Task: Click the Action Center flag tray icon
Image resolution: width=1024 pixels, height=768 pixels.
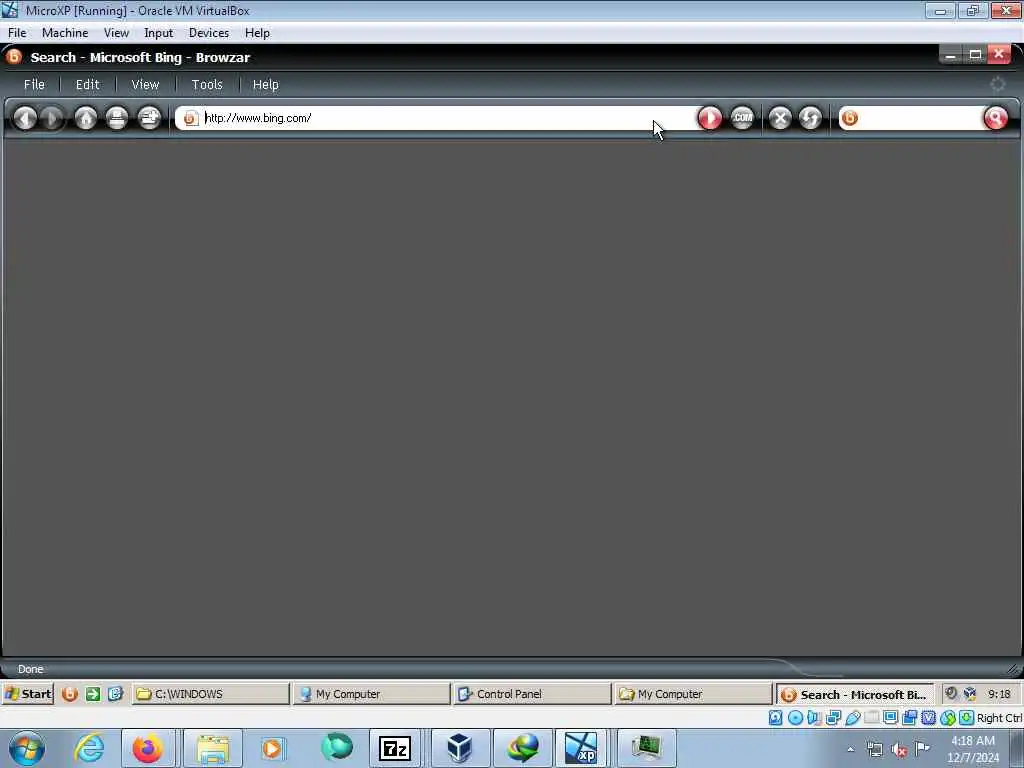Action: tap(922, 749)
